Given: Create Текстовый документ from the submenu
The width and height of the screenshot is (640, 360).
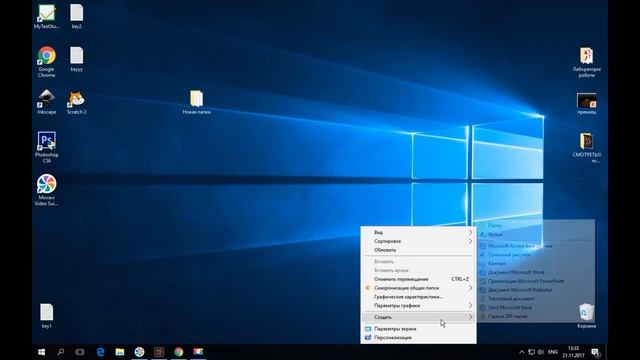Looking at the screenshot, I should click(536, 299).
